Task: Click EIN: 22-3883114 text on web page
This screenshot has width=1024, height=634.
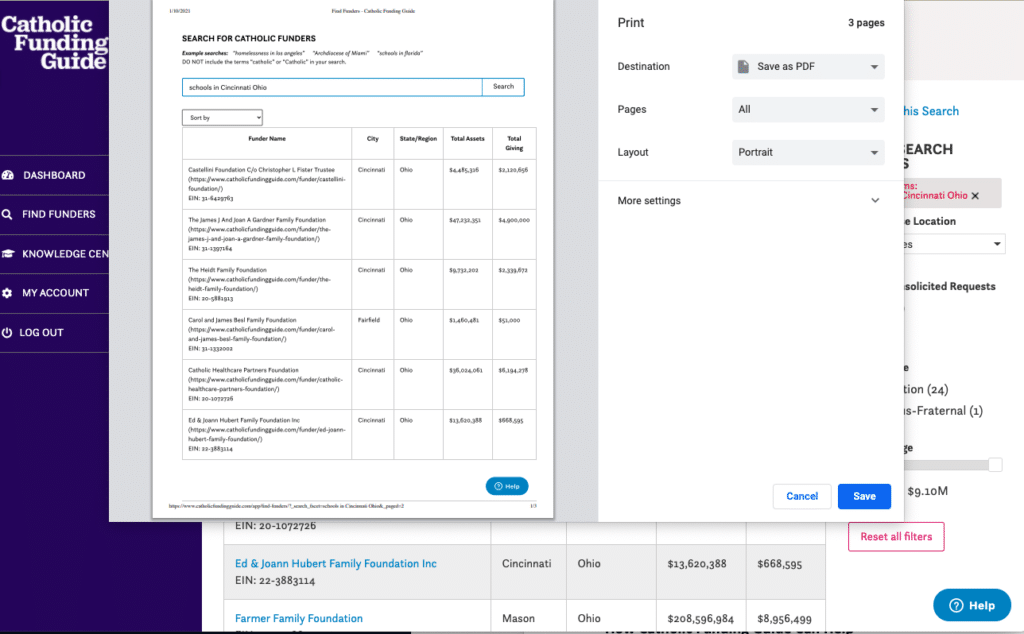Action: click(x=275, y=580)
